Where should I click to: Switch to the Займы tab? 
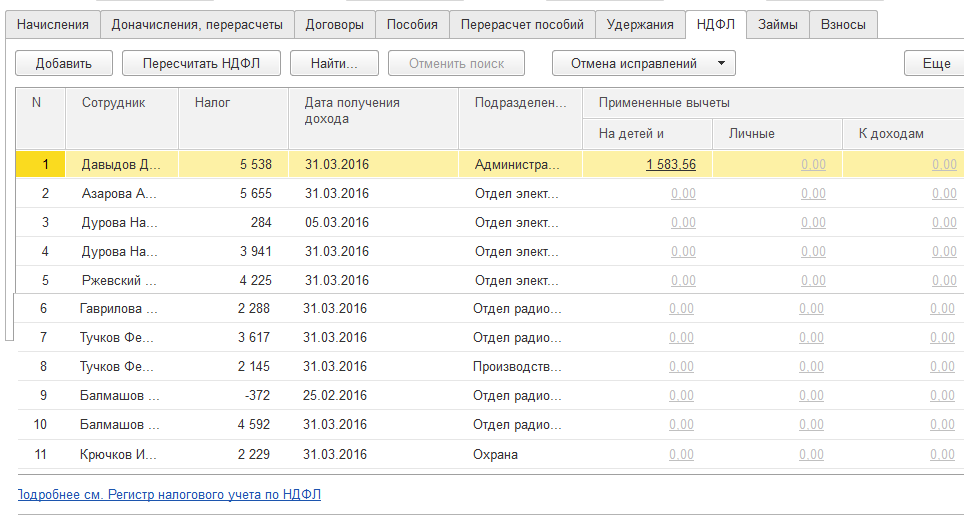point(777,25)
